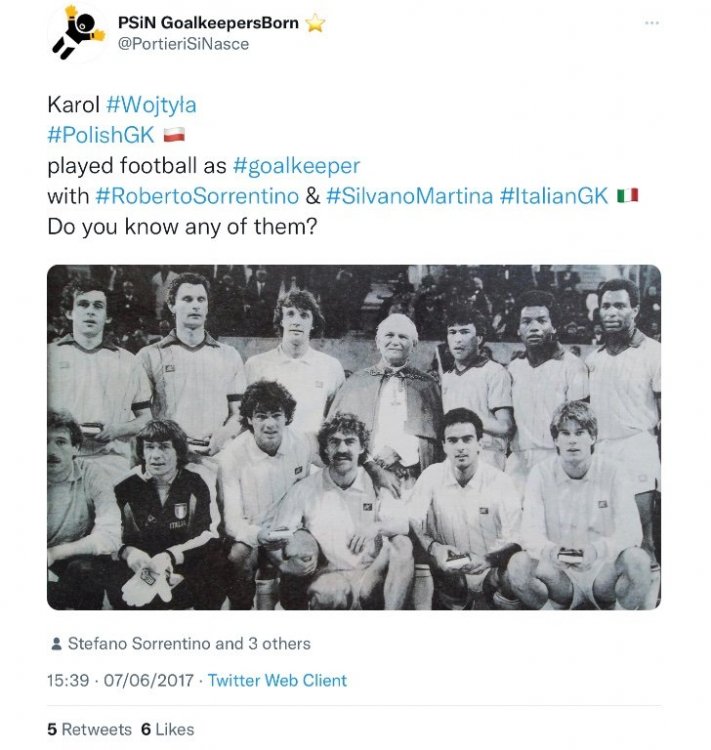
Task: View tagged people Stefano Sorrentino and 3 others
Action: 188,644
